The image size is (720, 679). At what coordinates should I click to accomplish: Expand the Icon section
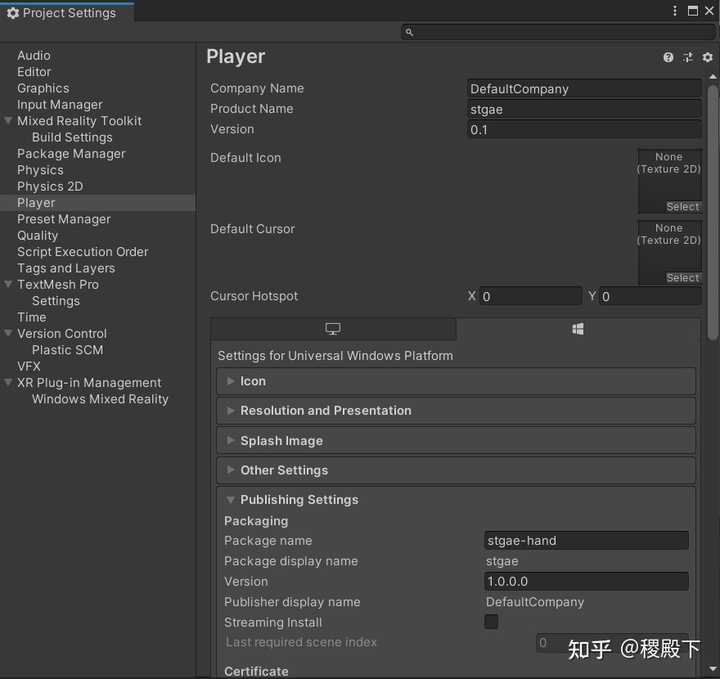pos(456,381)
